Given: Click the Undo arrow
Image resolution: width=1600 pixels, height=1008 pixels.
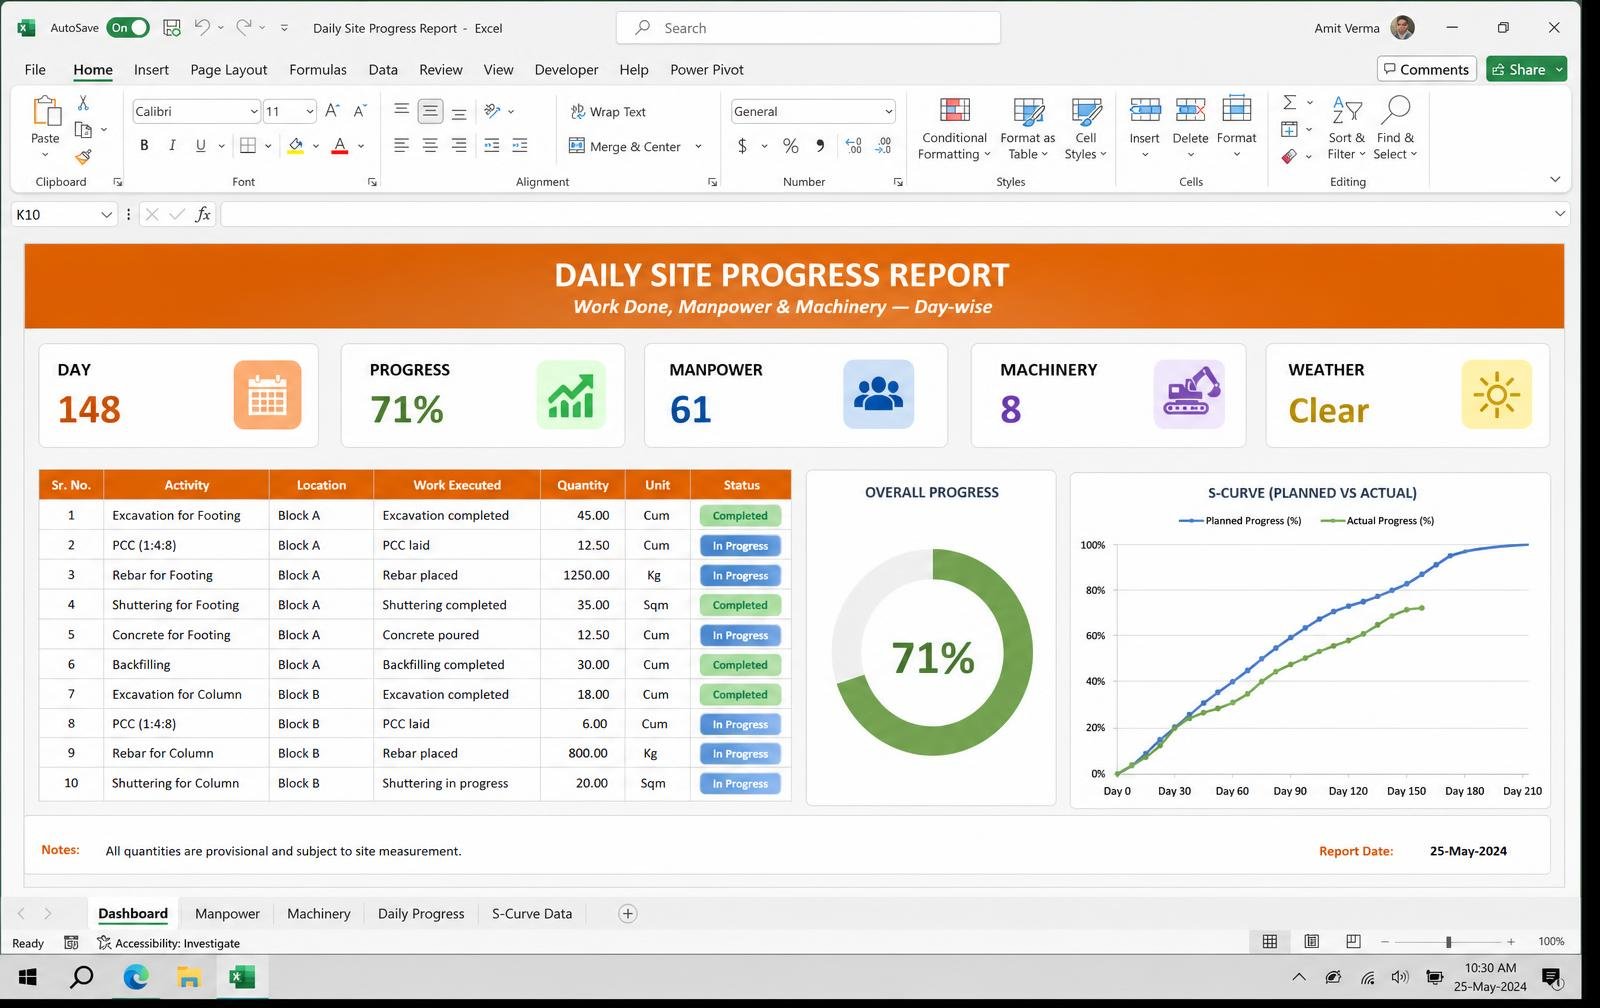Looking at the screenshot, I should click(202, 28).
